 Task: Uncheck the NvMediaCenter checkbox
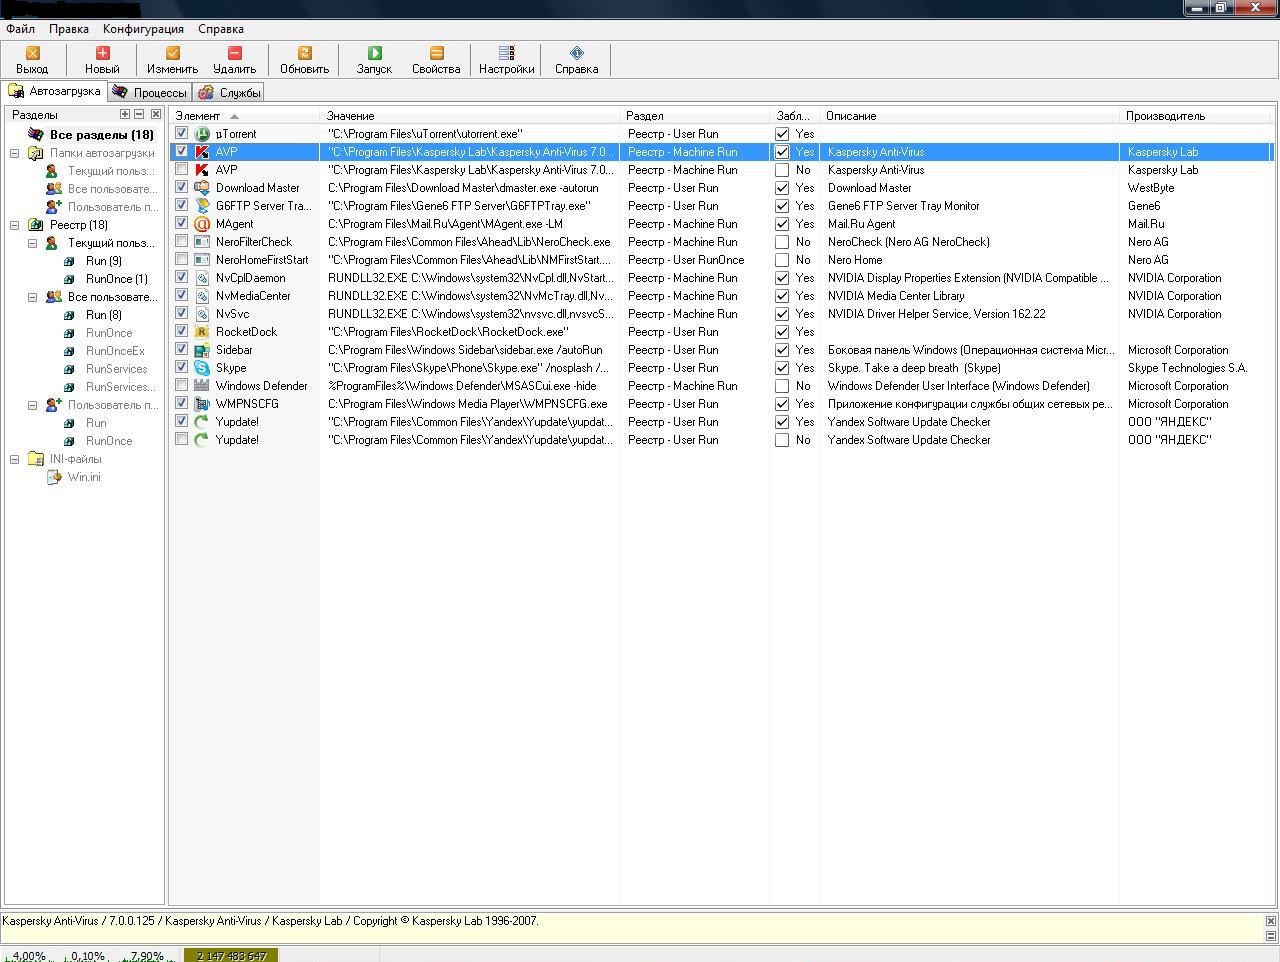coord(181,295)
